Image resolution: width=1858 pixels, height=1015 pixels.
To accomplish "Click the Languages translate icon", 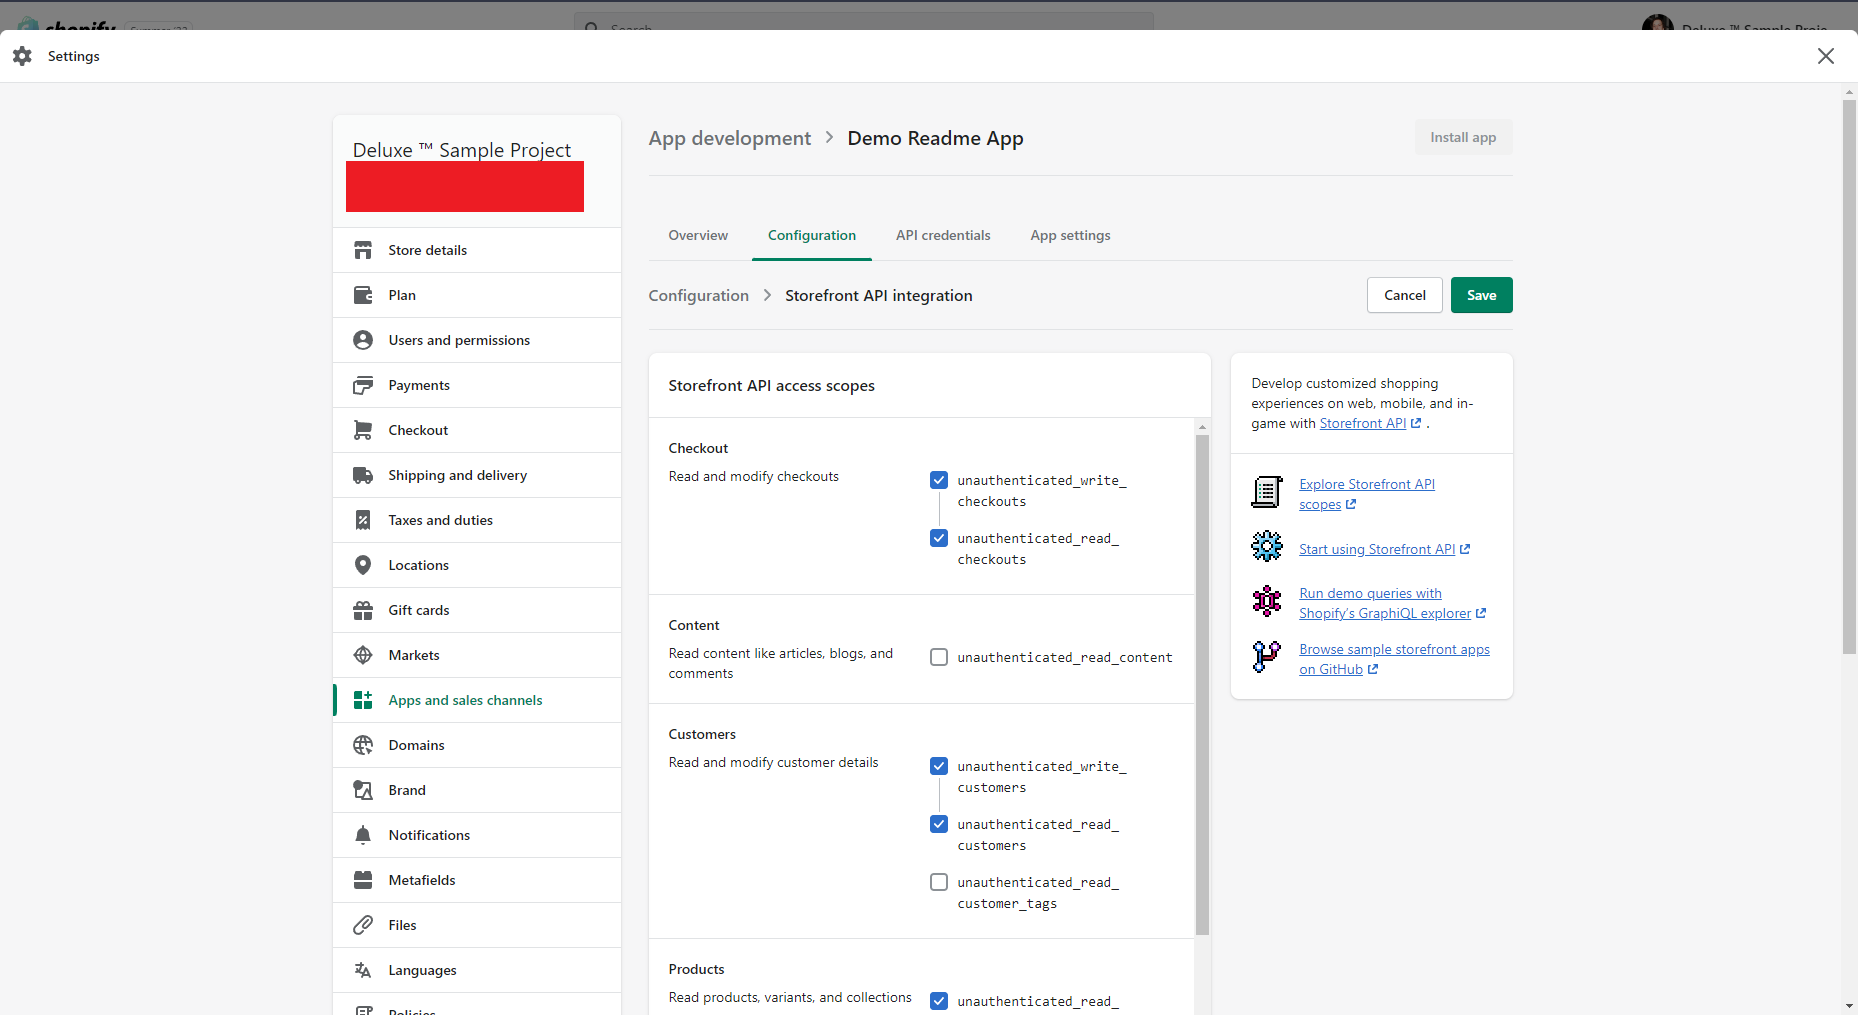I will coord(363,970).
